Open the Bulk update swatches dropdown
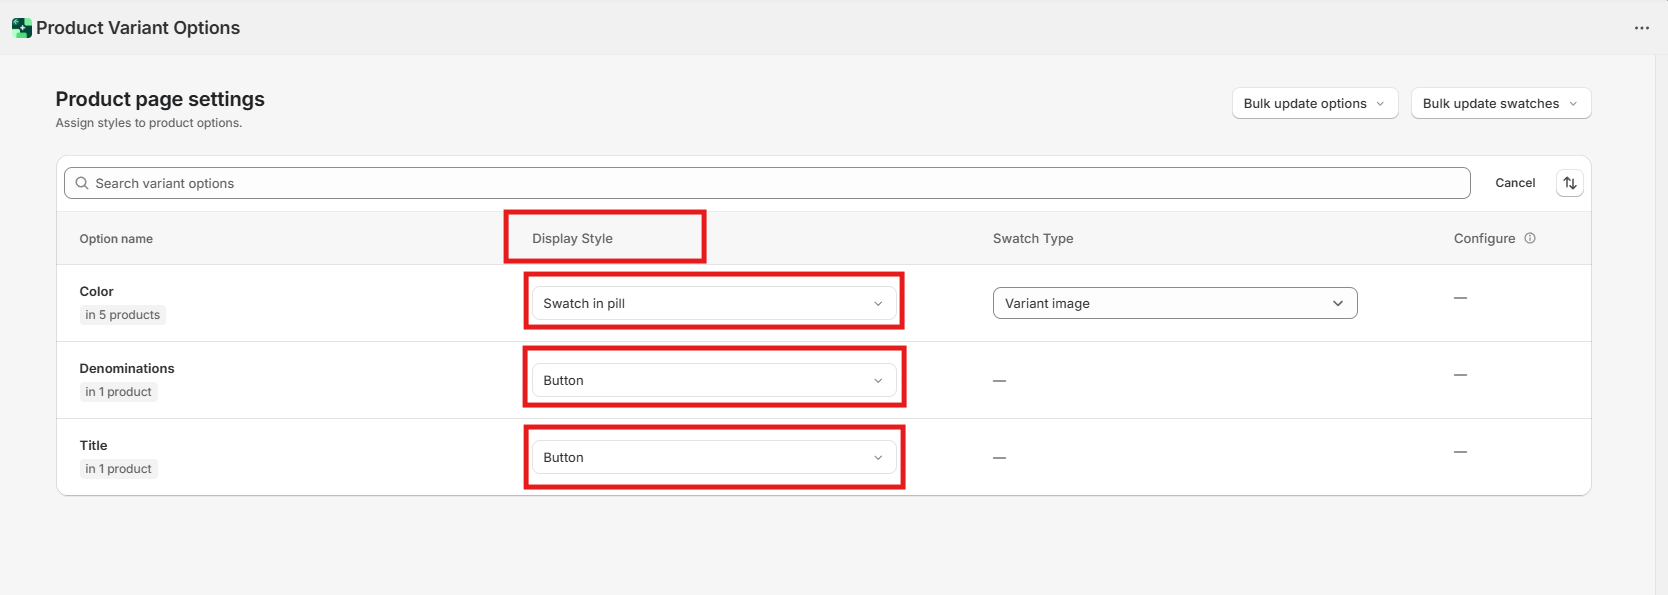Viewport: 1668px width, 595px height. pyautogui.click(x=1500, y=103)
